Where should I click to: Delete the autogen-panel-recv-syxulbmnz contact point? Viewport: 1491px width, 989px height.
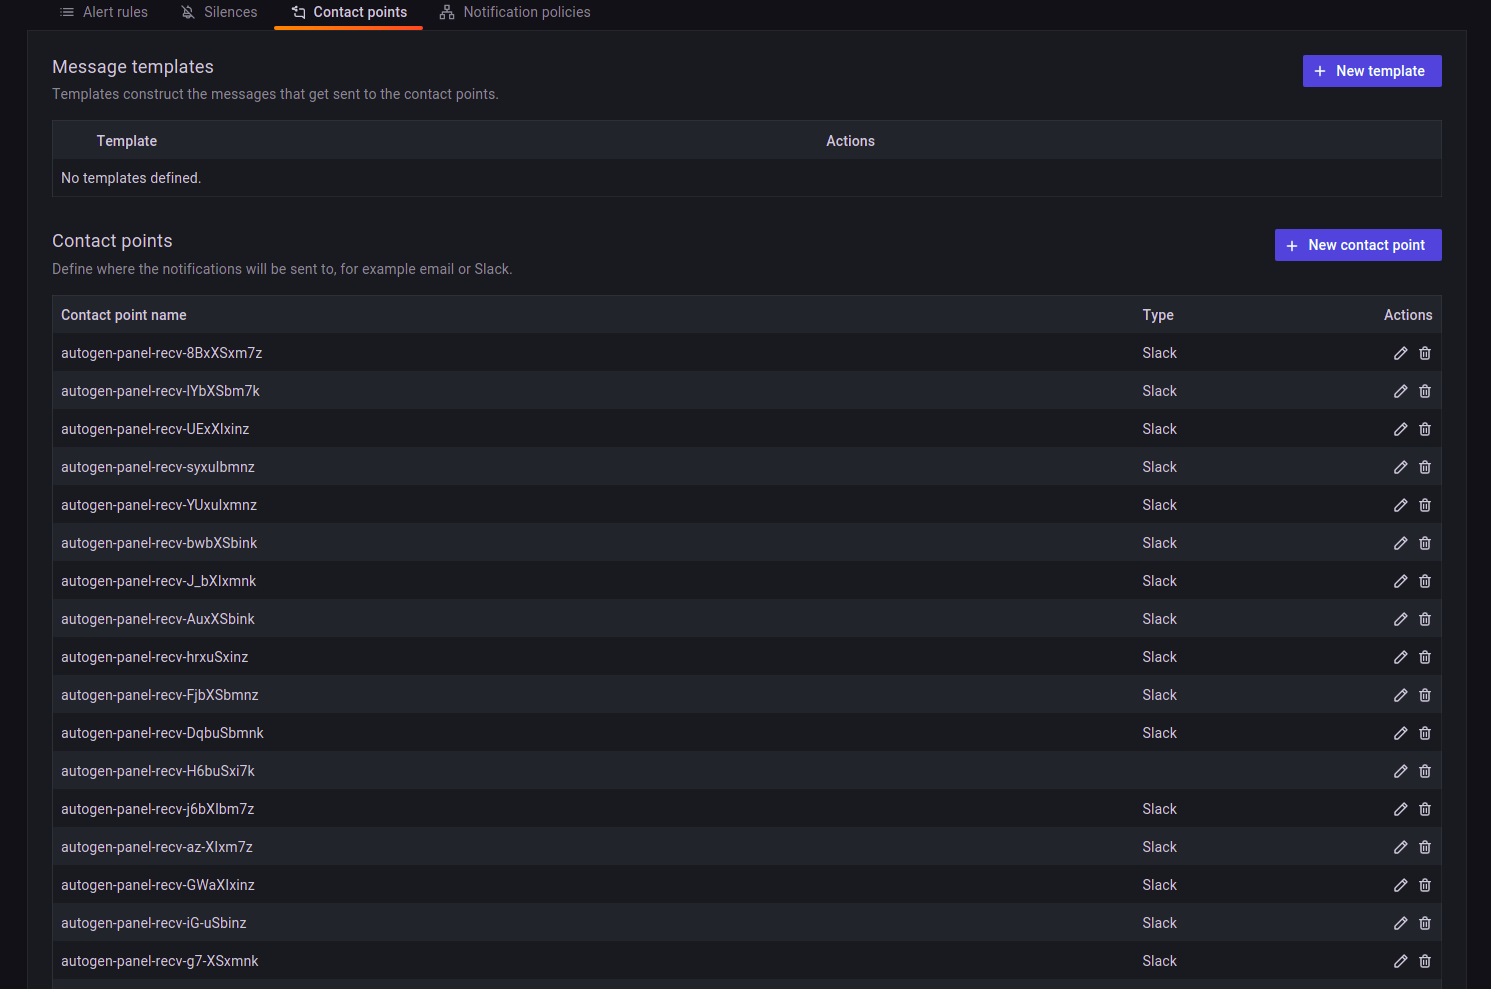[x=1425, y=467]
